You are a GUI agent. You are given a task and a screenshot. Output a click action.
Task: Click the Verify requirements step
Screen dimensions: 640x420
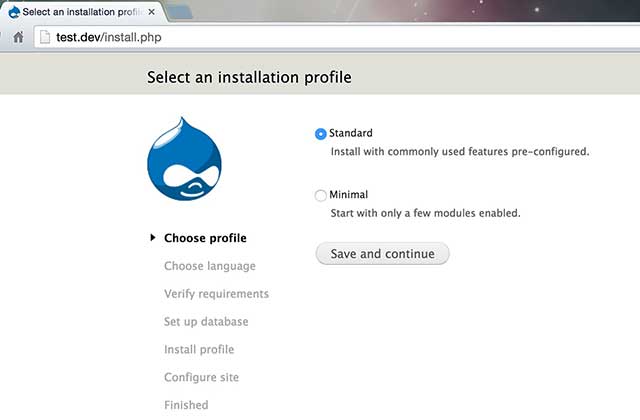tap(216, 294)
